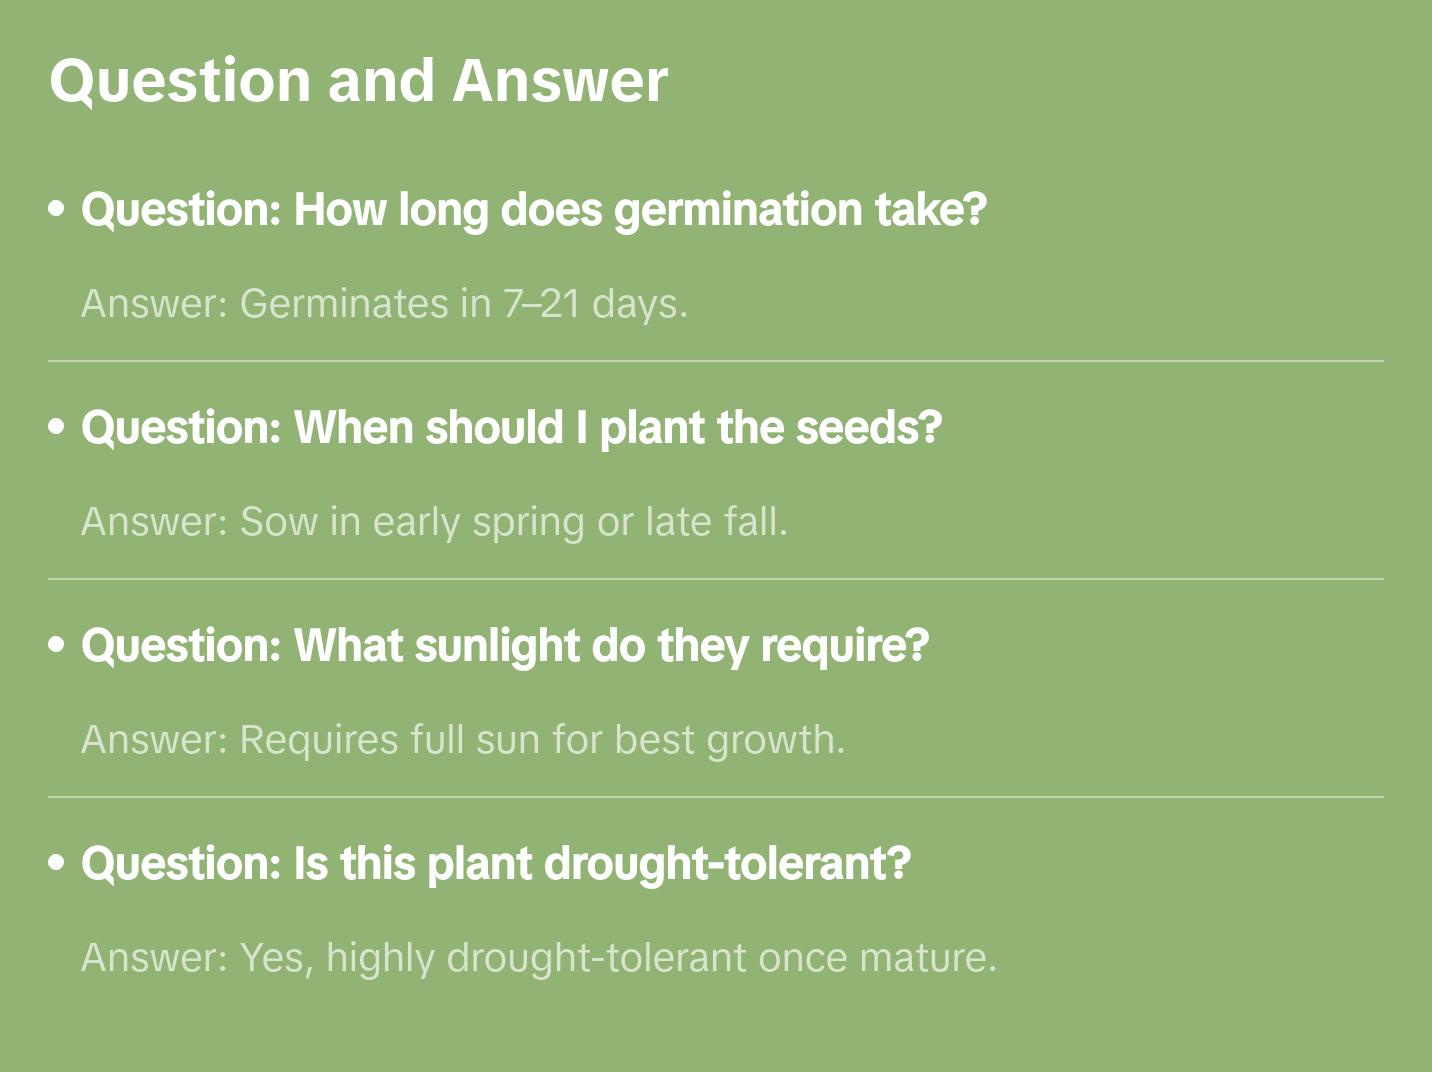Click divider line below germination answer
1432x1072 pixels.
(715, 361)
